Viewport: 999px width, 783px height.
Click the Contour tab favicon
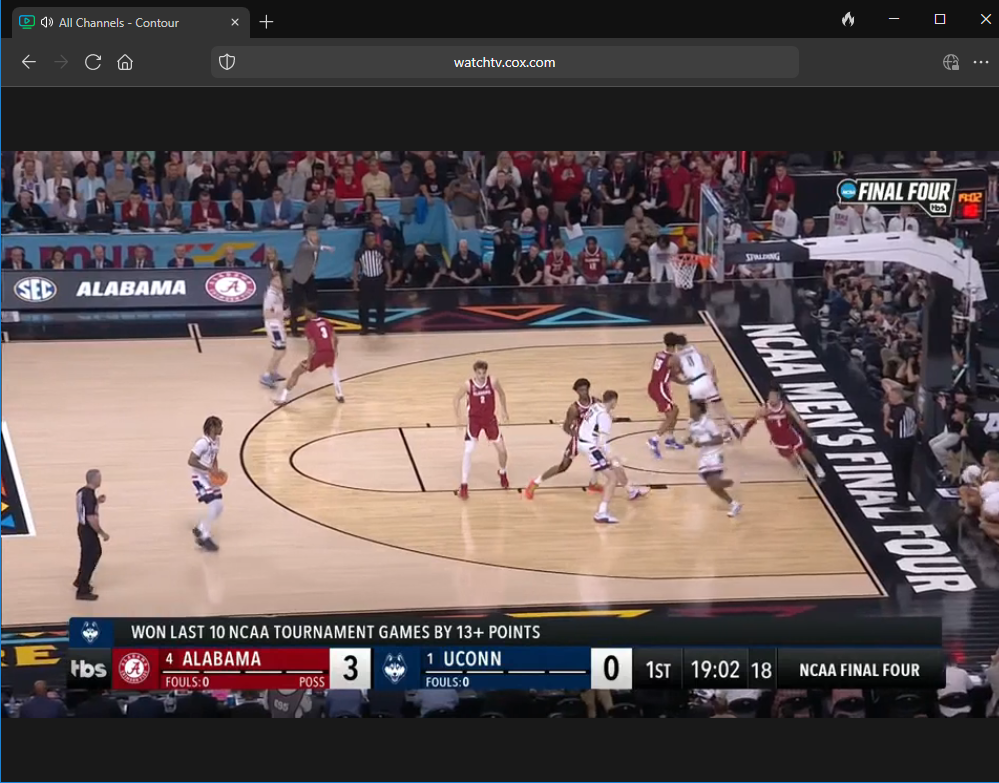click(27, 22)
